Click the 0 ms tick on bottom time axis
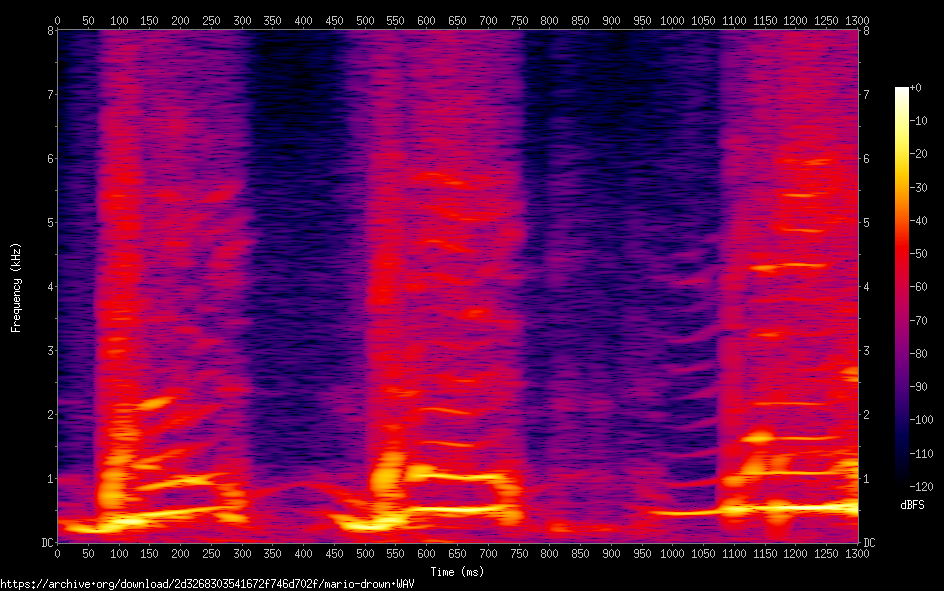944x591 pixels. pos(57,554)
